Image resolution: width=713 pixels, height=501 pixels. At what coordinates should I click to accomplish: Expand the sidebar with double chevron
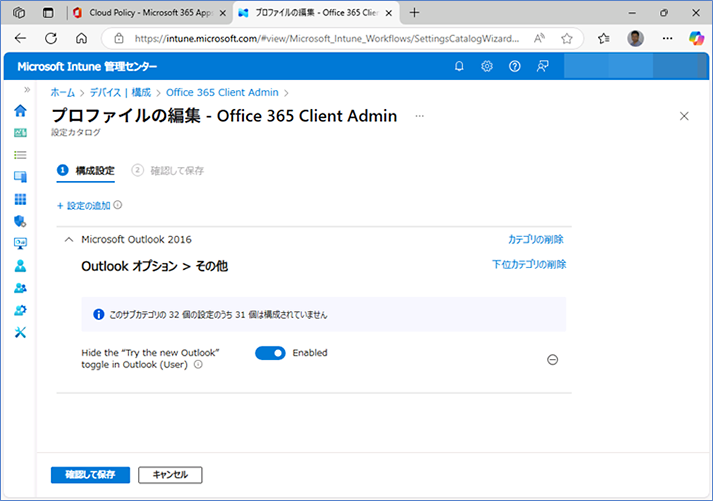27,90
